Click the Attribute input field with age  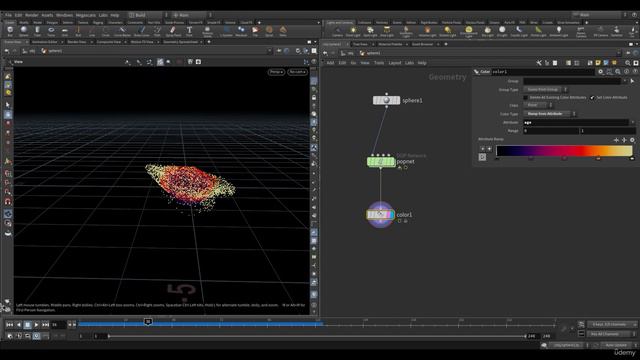(576, 122)
